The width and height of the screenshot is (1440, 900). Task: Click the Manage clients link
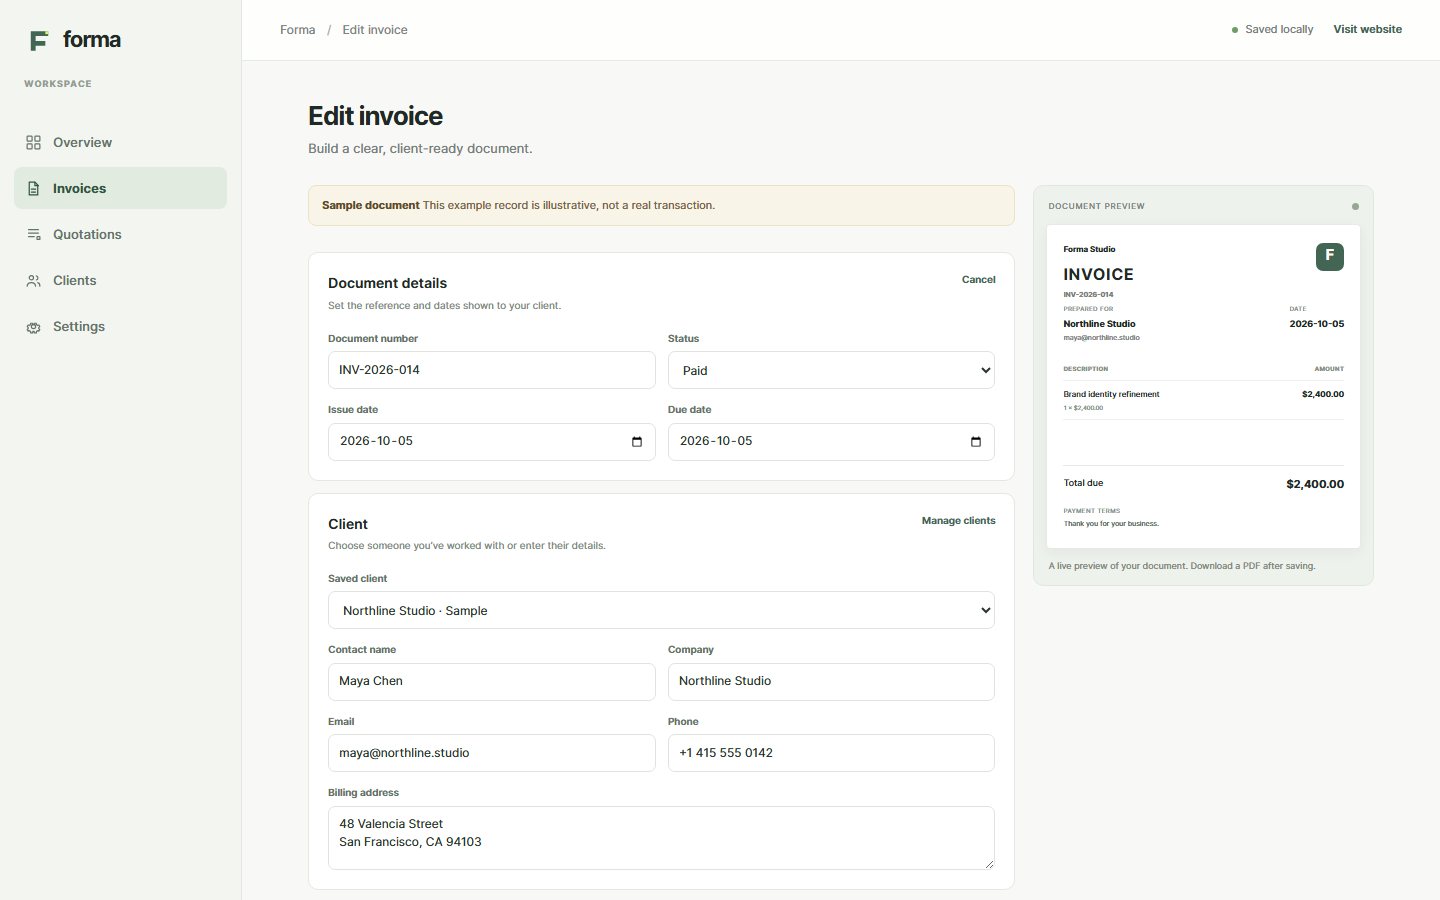958,521
